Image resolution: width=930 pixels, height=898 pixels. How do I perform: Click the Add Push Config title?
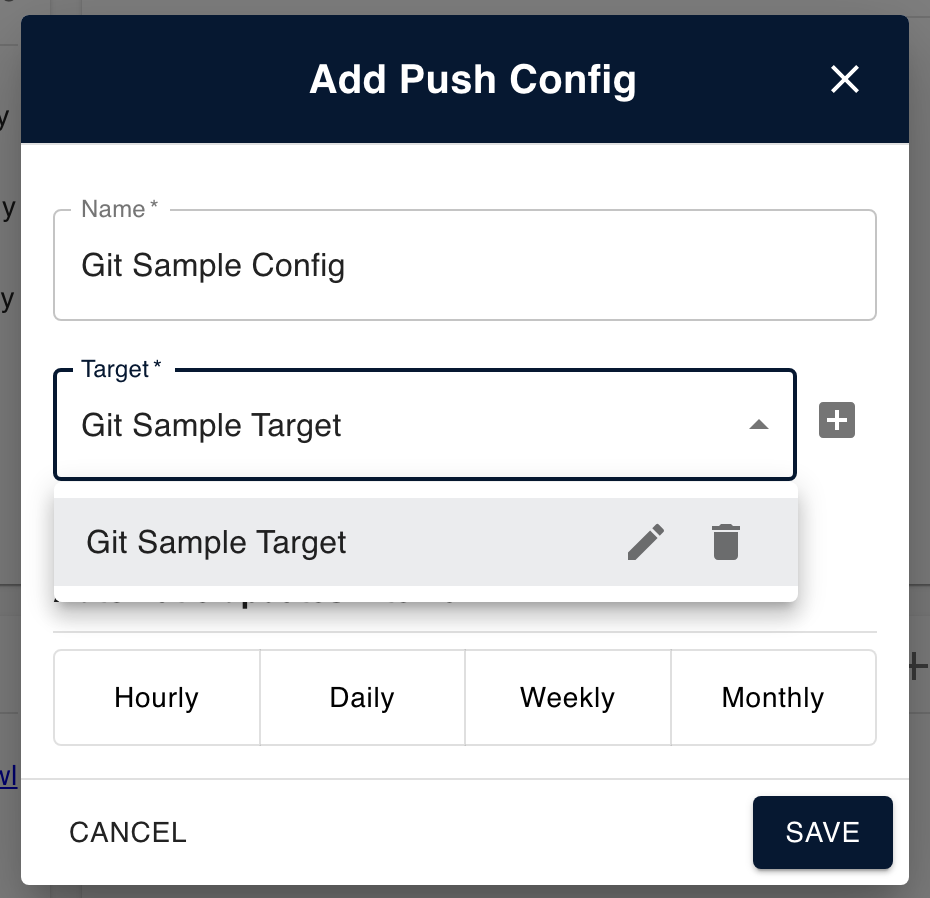tap(473, 79)
